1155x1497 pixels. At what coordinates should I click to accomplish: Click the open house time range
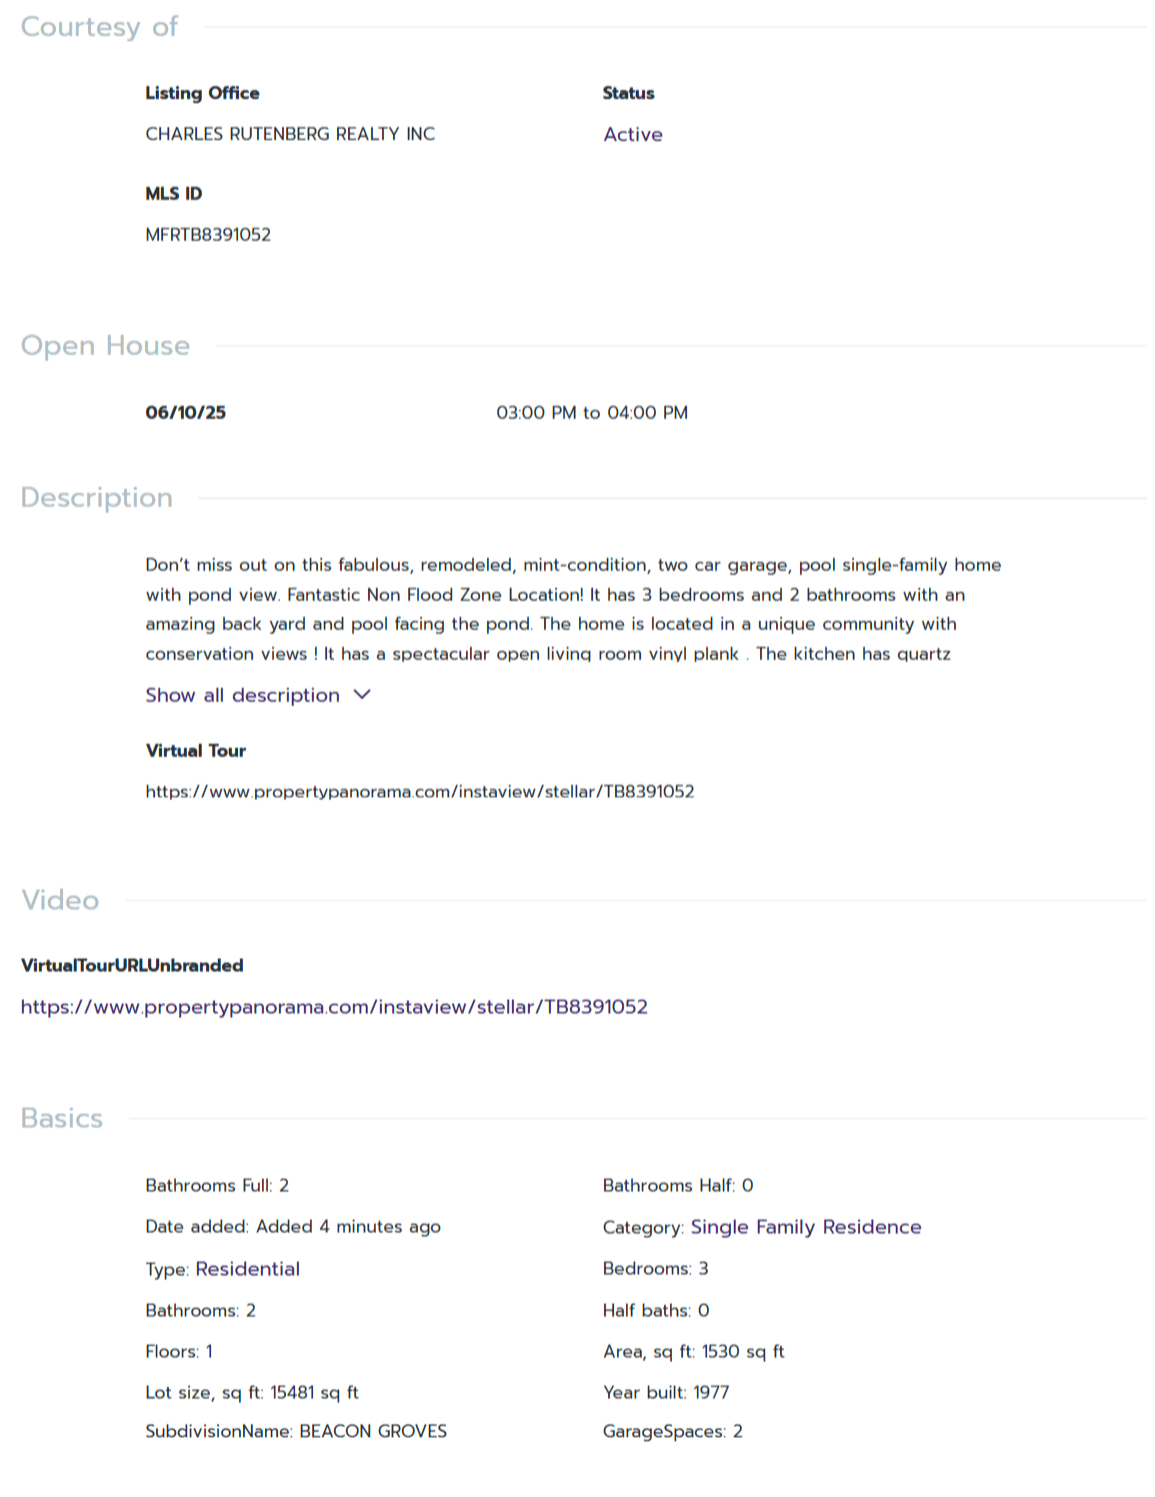point(592,413)
